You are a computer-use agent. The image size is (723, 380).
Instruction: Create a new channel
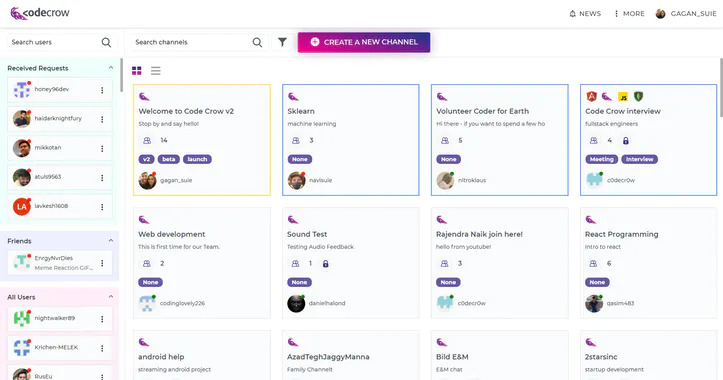[364, 42]
